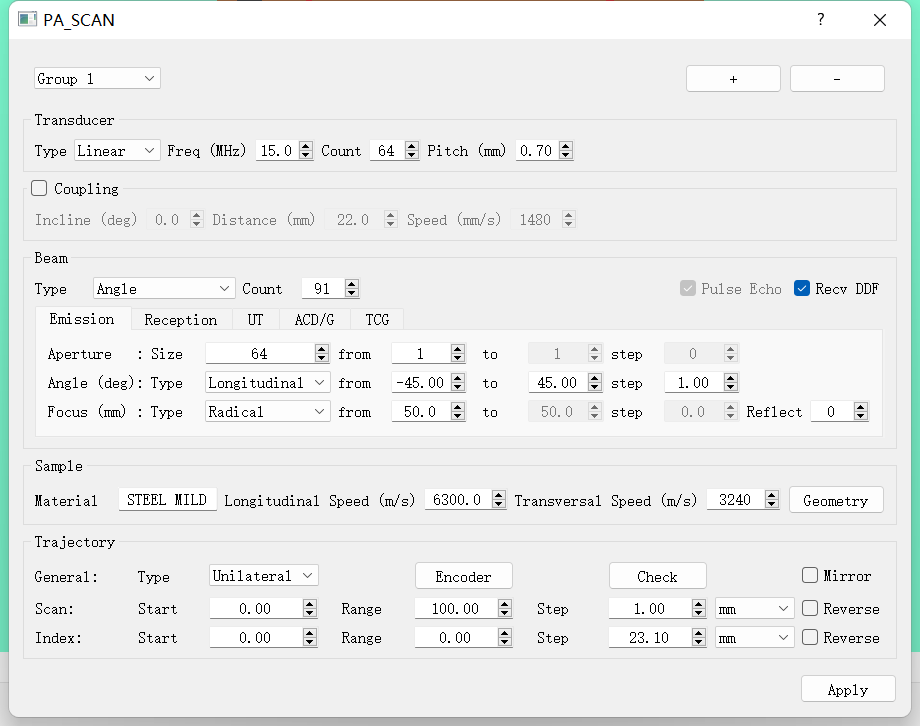Open the Angle Type Longitudinal dropdown
Image resolution: width=920 pixels, height=726 pixels.
(267, 383)
